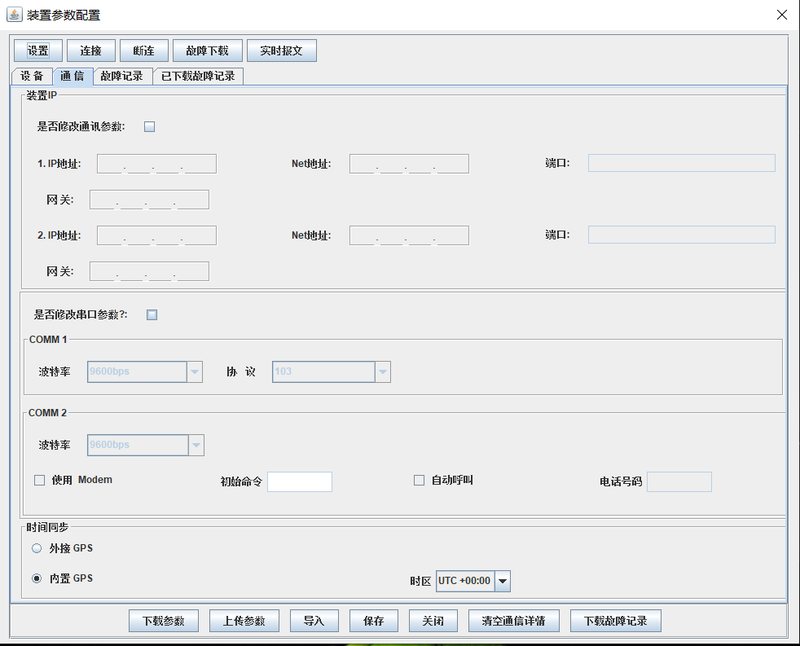The image size is (800, 646).
Task: Click the 设置 button
Action: [38, 51]
